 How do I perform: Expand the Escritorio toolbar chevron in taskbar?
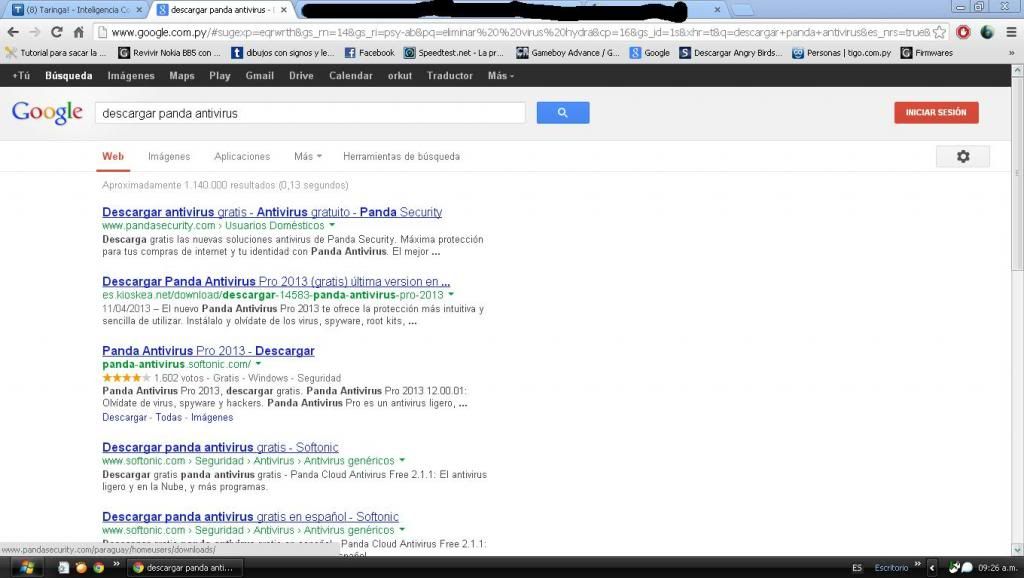point(917,564)
